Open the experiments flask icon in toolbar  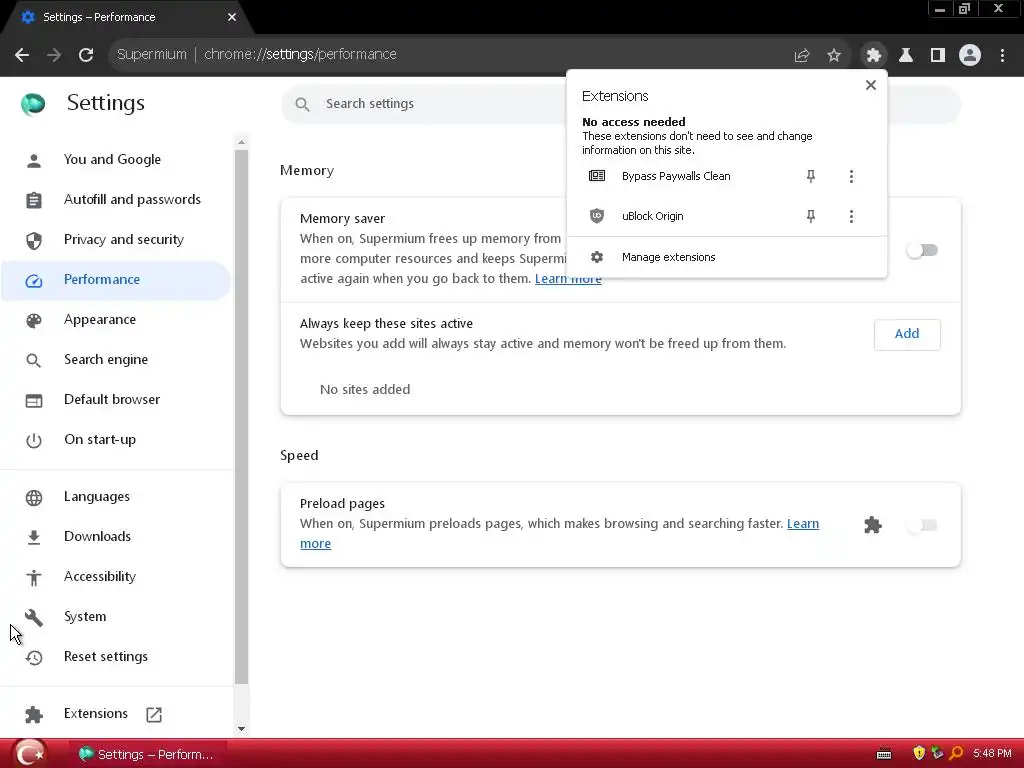[x=906, y=55]
